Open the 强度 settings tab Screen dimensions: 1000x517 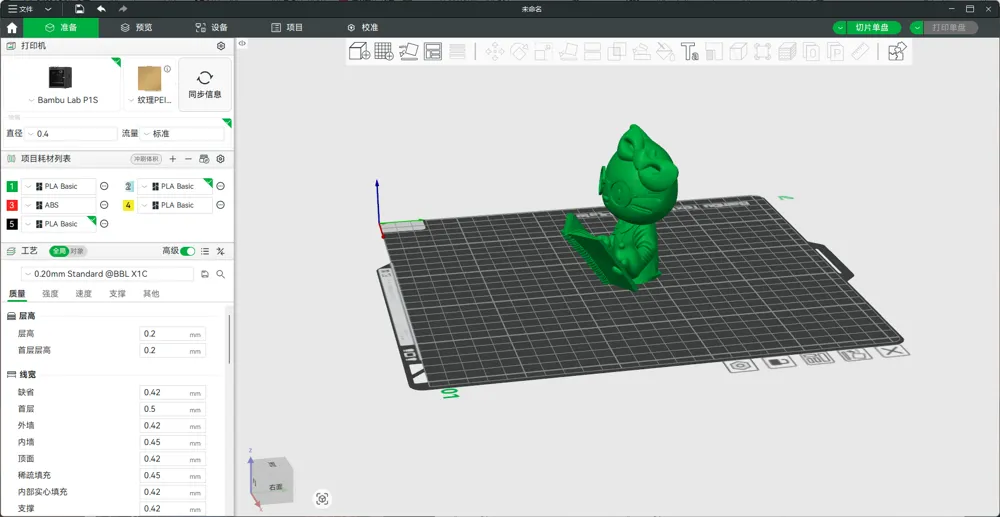[50, 294]
